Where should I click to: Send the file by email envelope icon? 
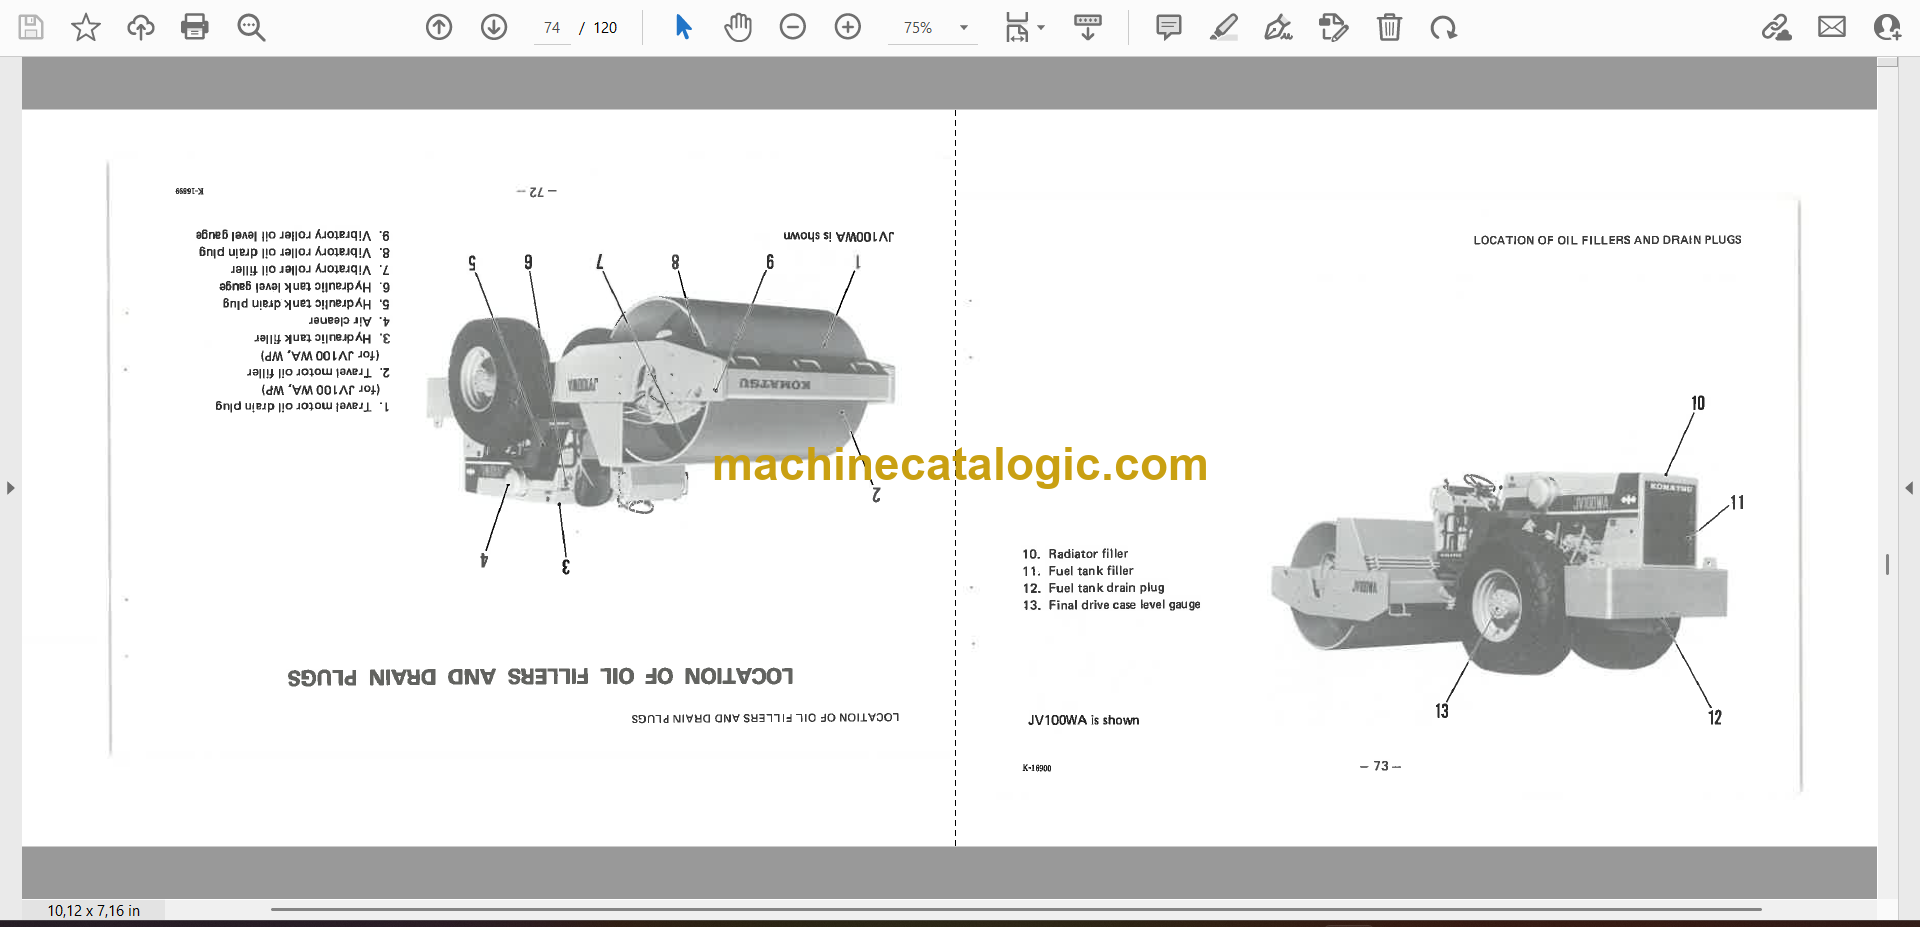coord(1832,27)
